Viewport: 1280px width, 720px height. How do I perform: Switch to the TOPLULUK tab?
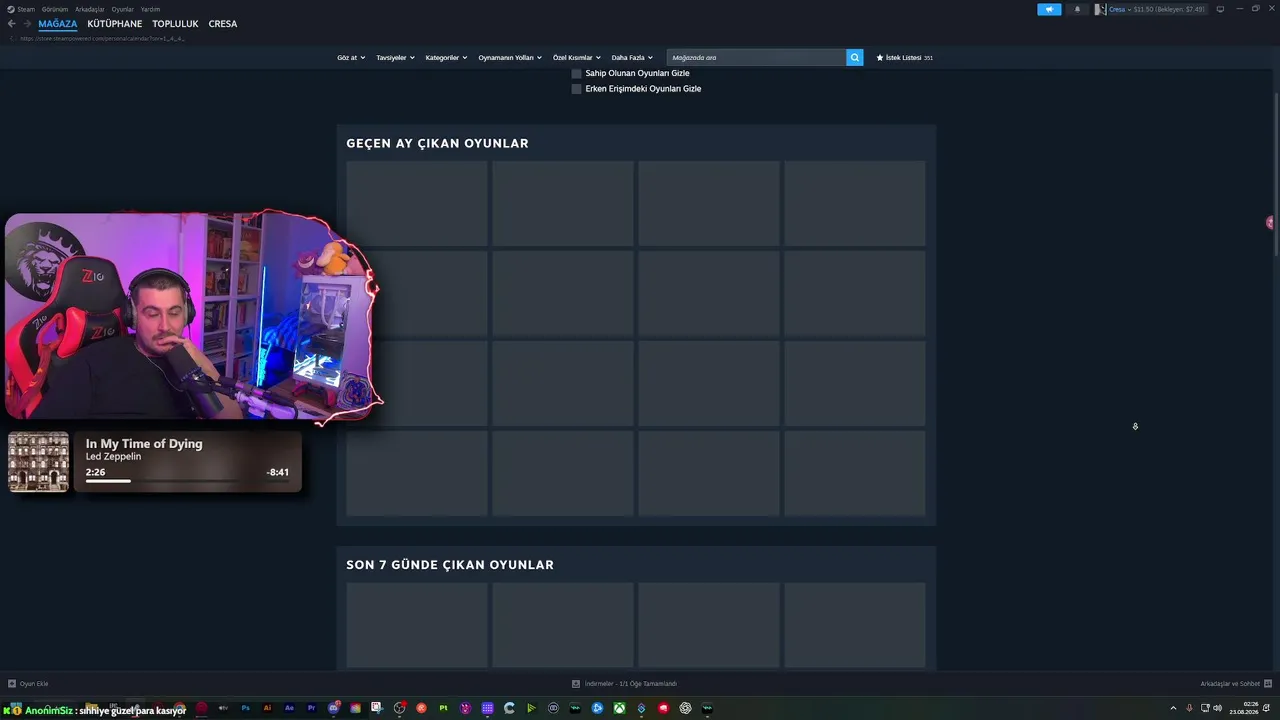pyautogui.click(x=175, y=24)
